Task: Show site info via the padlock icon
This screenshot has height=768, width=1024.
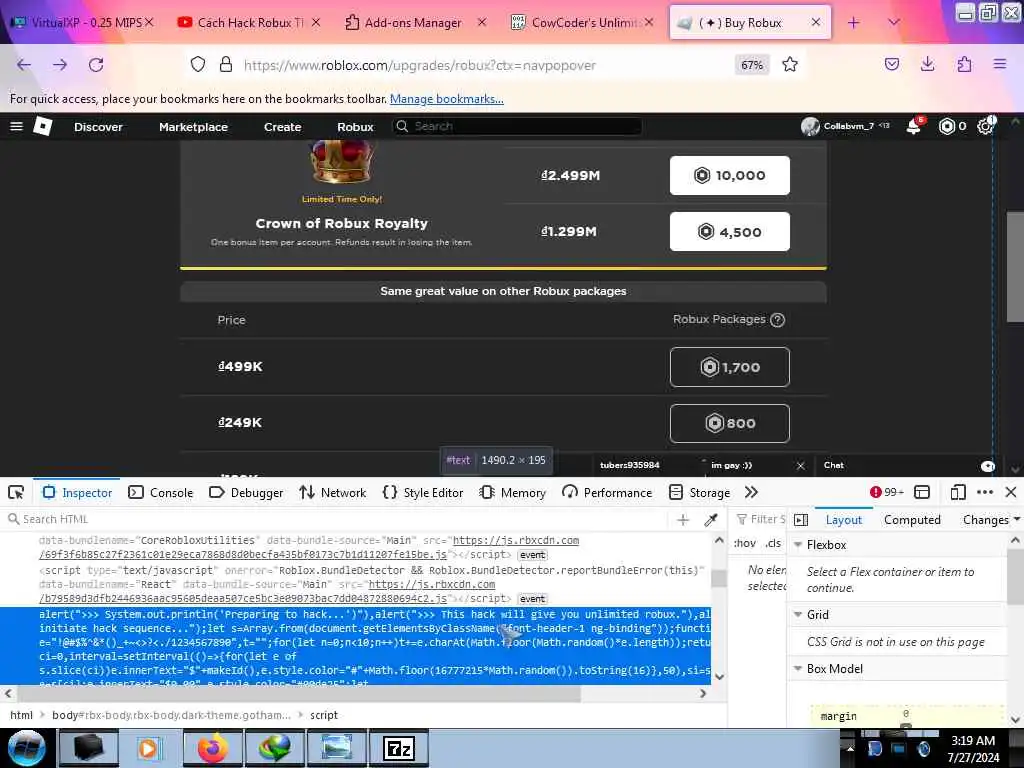Action: [x=226, y=64]
